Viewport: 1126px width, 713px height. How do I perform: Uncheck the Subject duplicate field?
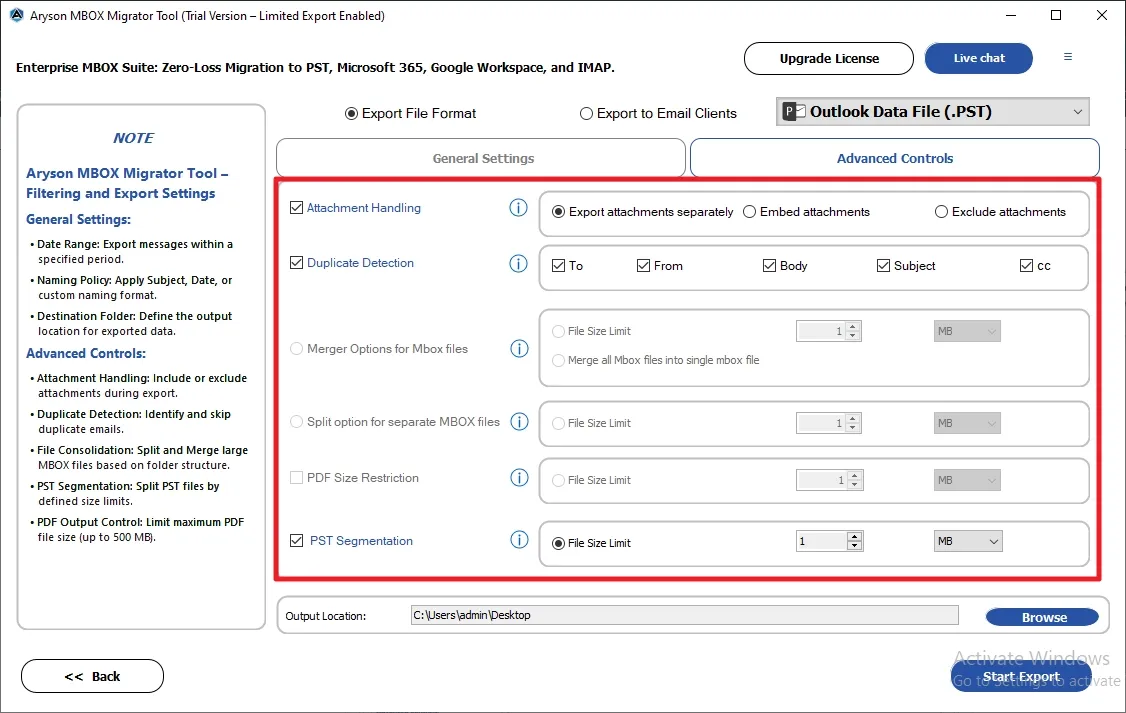tap(883, 266)
